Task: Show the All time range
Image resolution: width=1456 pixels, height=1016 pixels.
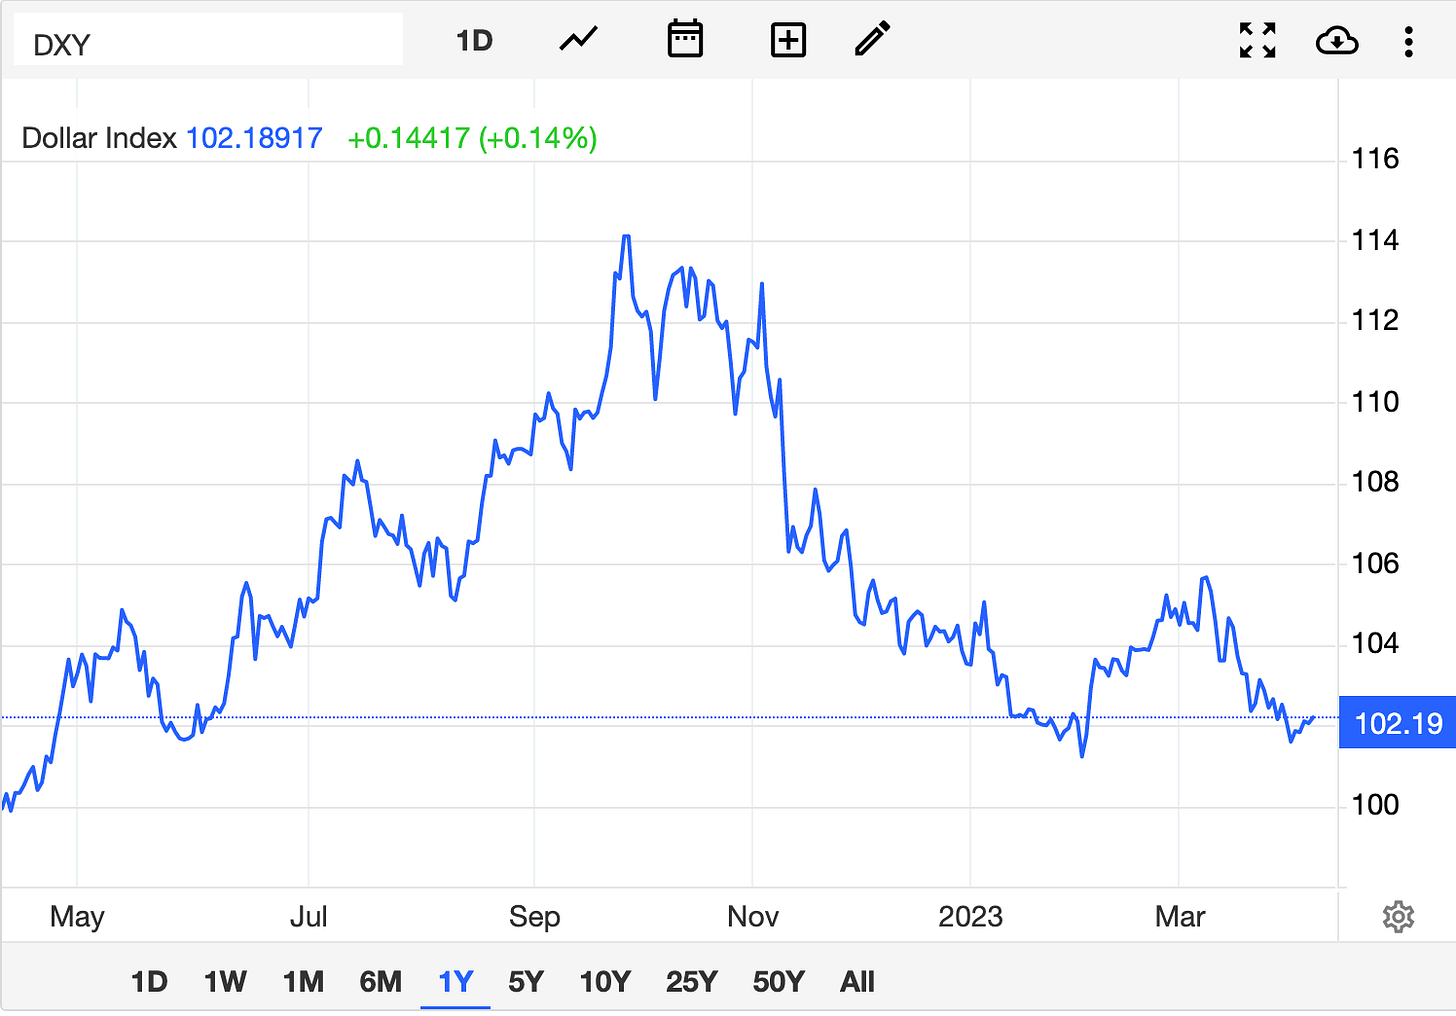Action: (857, 982)
